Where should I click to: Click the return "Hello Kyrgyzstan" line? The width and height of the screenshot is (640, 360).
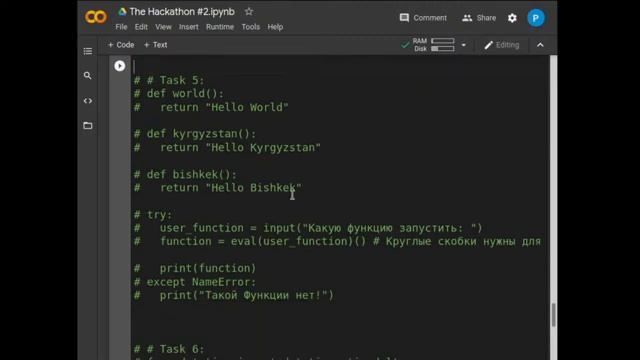click(227, 148)
